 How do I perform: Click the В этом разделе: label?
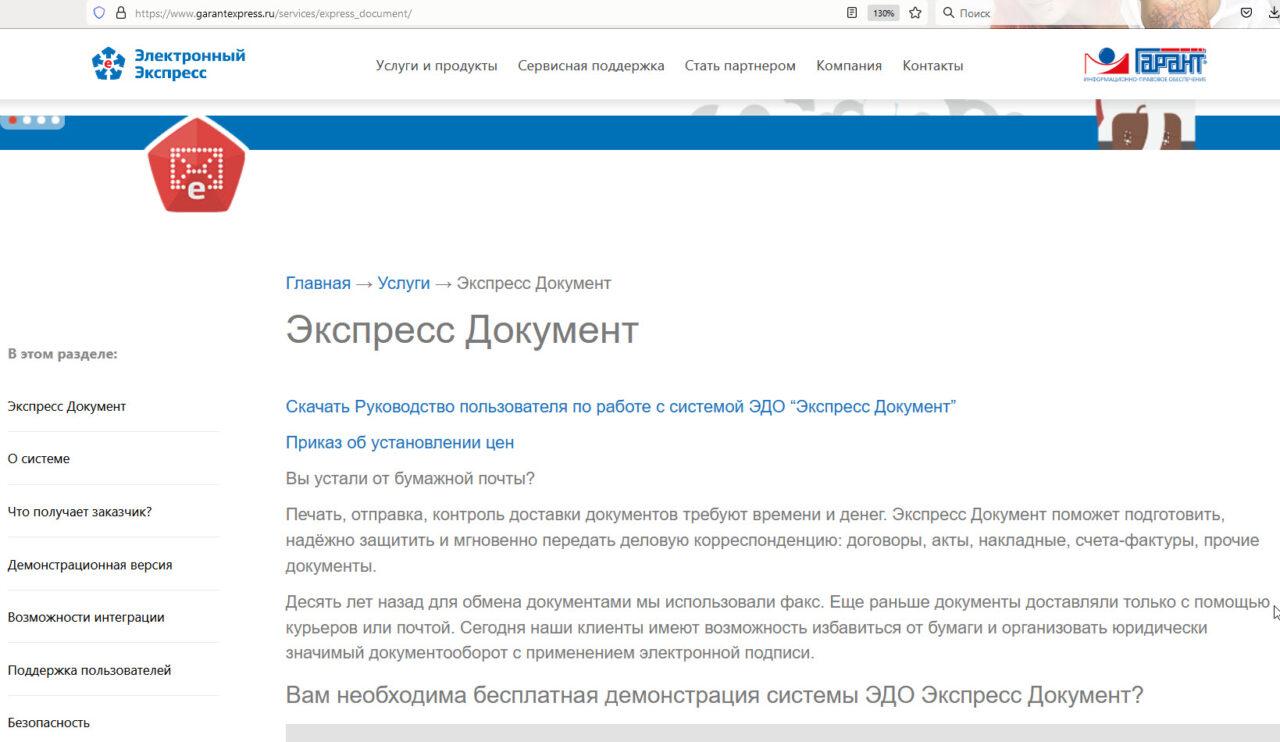click(x=62, y=353)
